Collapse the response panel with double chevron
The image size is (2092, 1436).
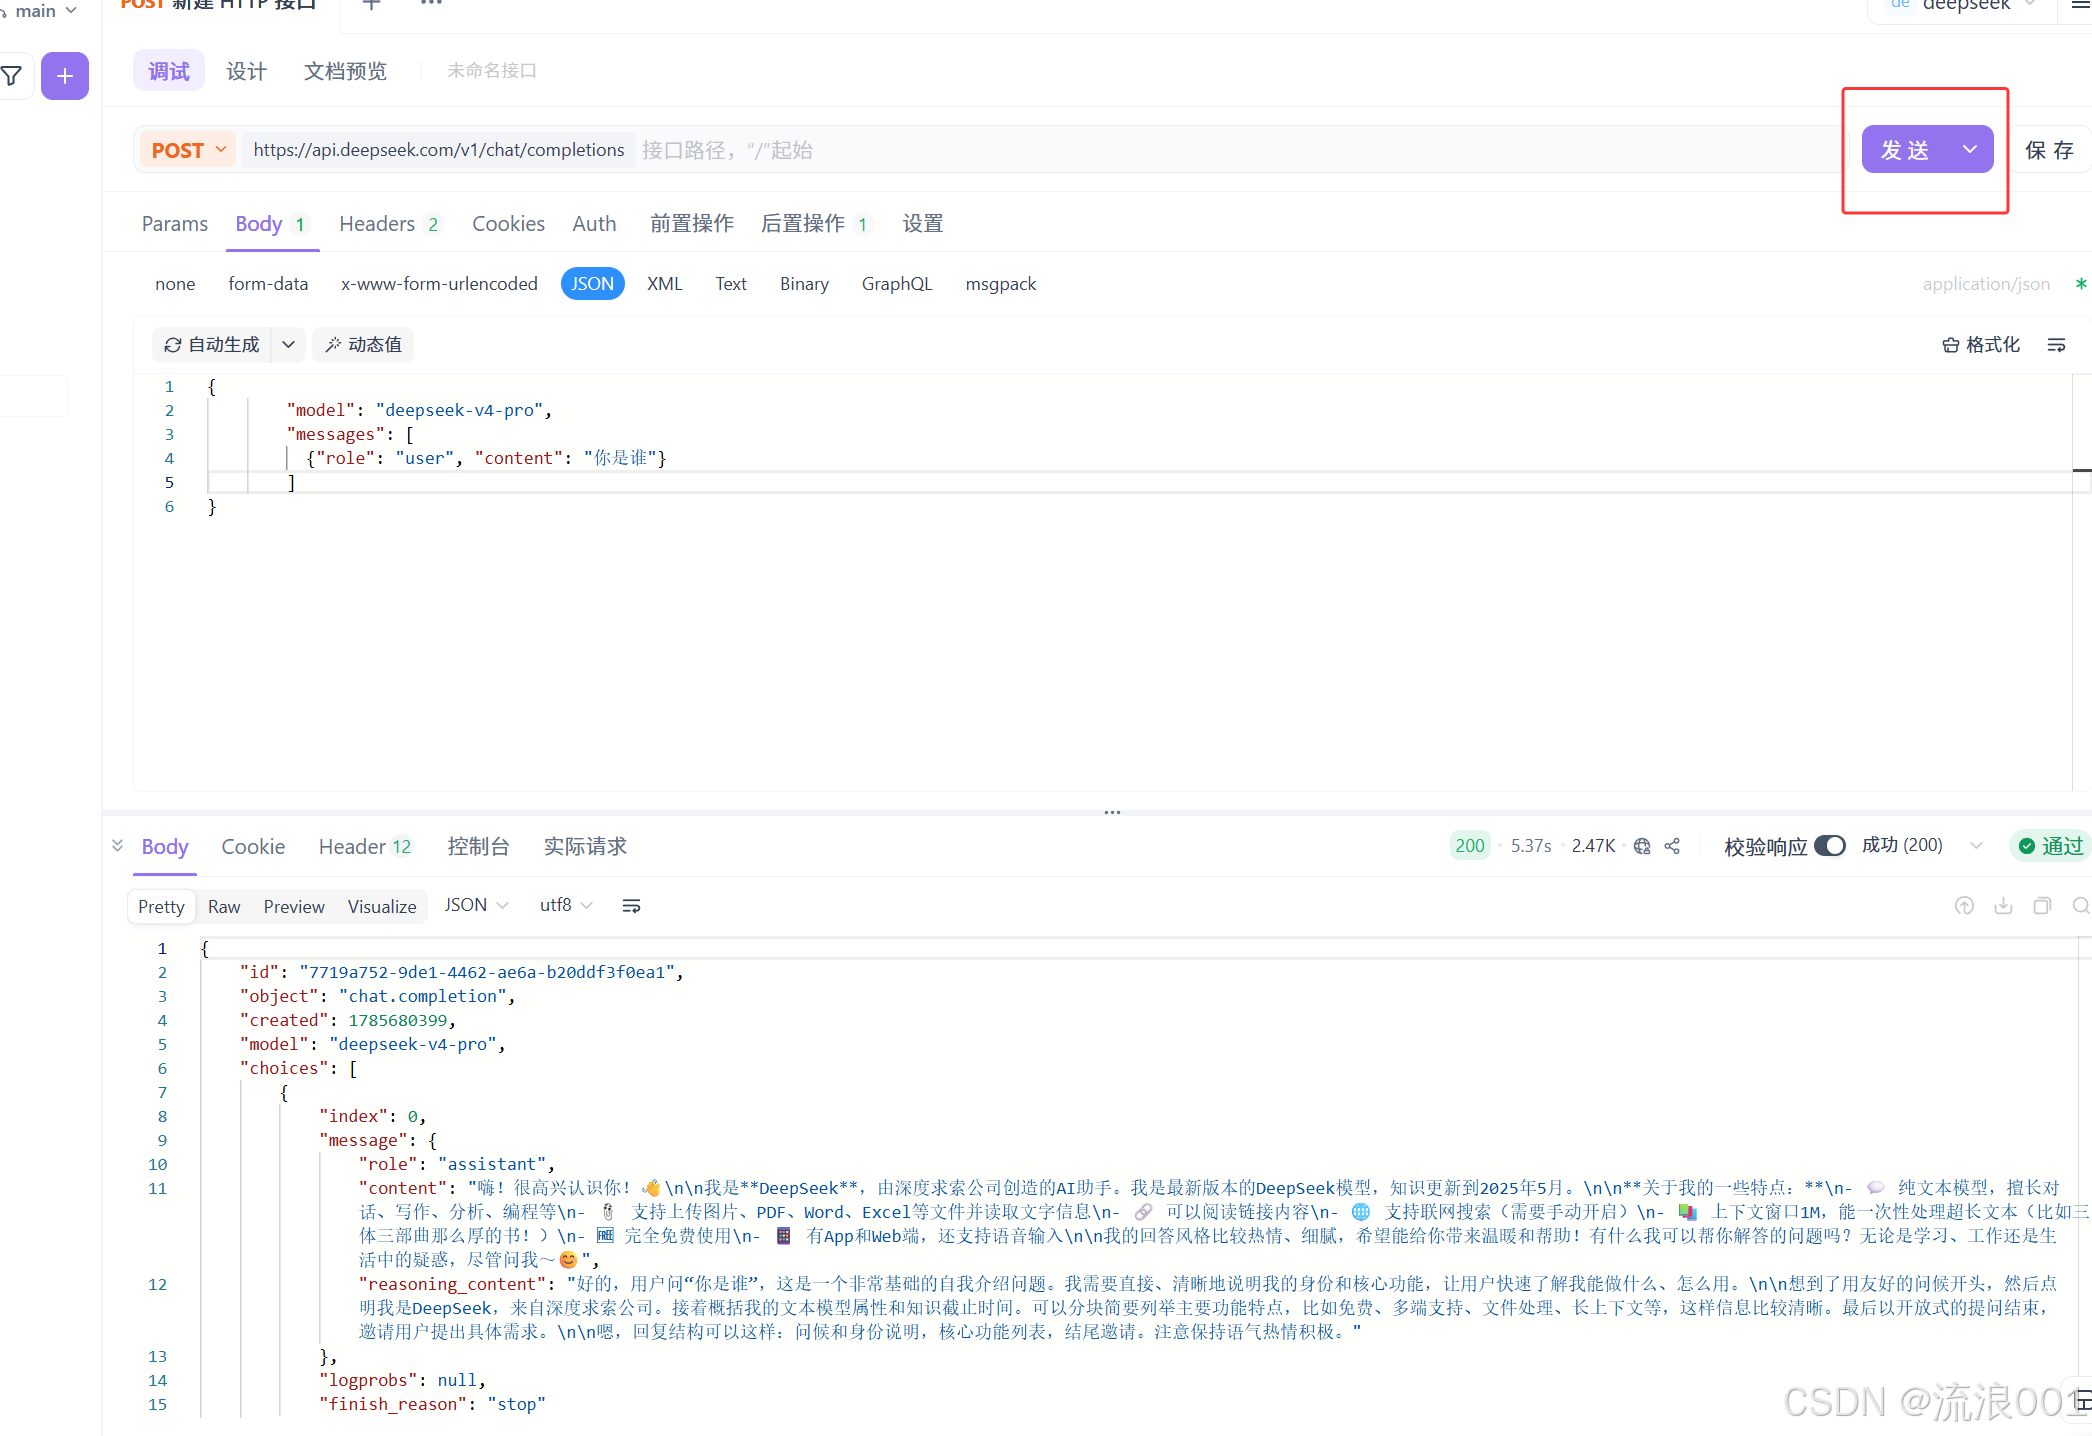118,846
